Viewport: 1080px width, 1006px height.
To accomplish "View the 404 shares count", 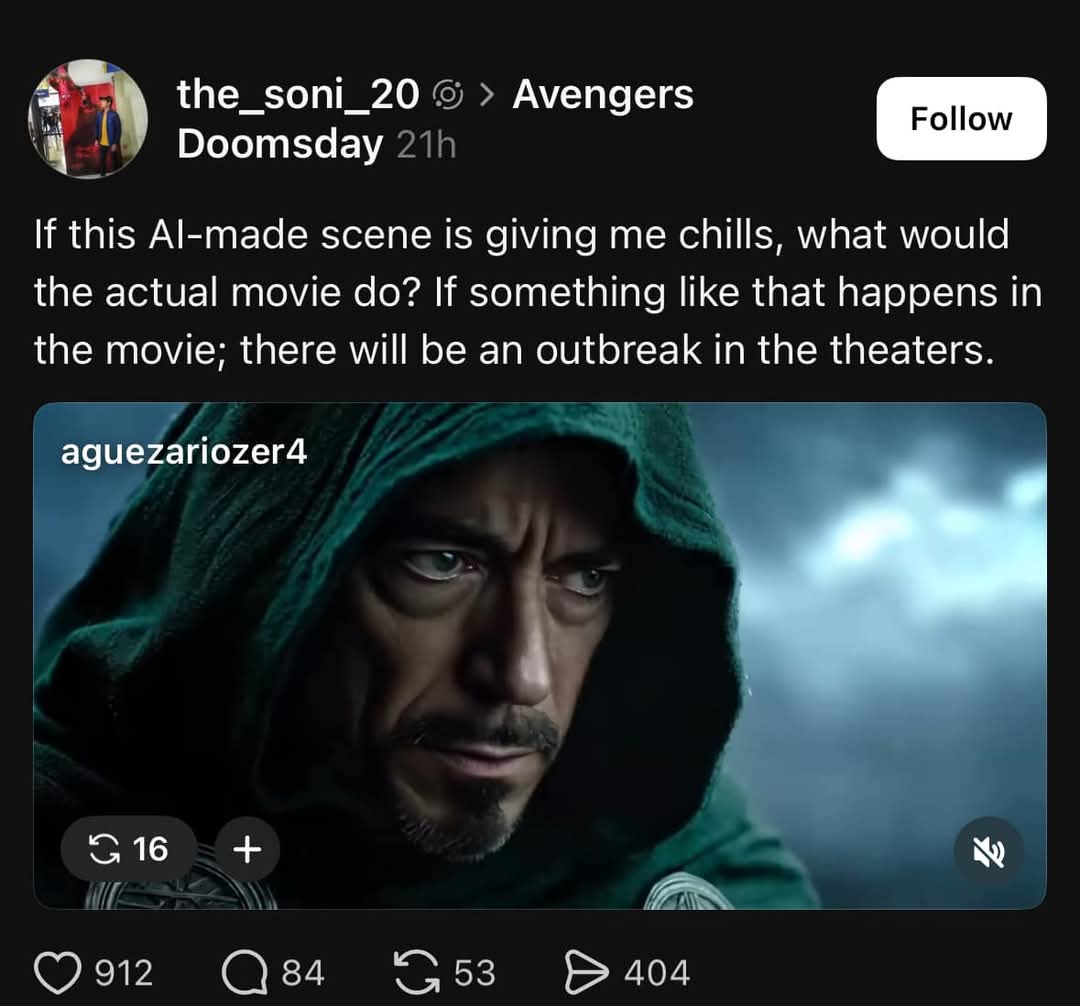I will pyautogui.click(x=657, y=973).
